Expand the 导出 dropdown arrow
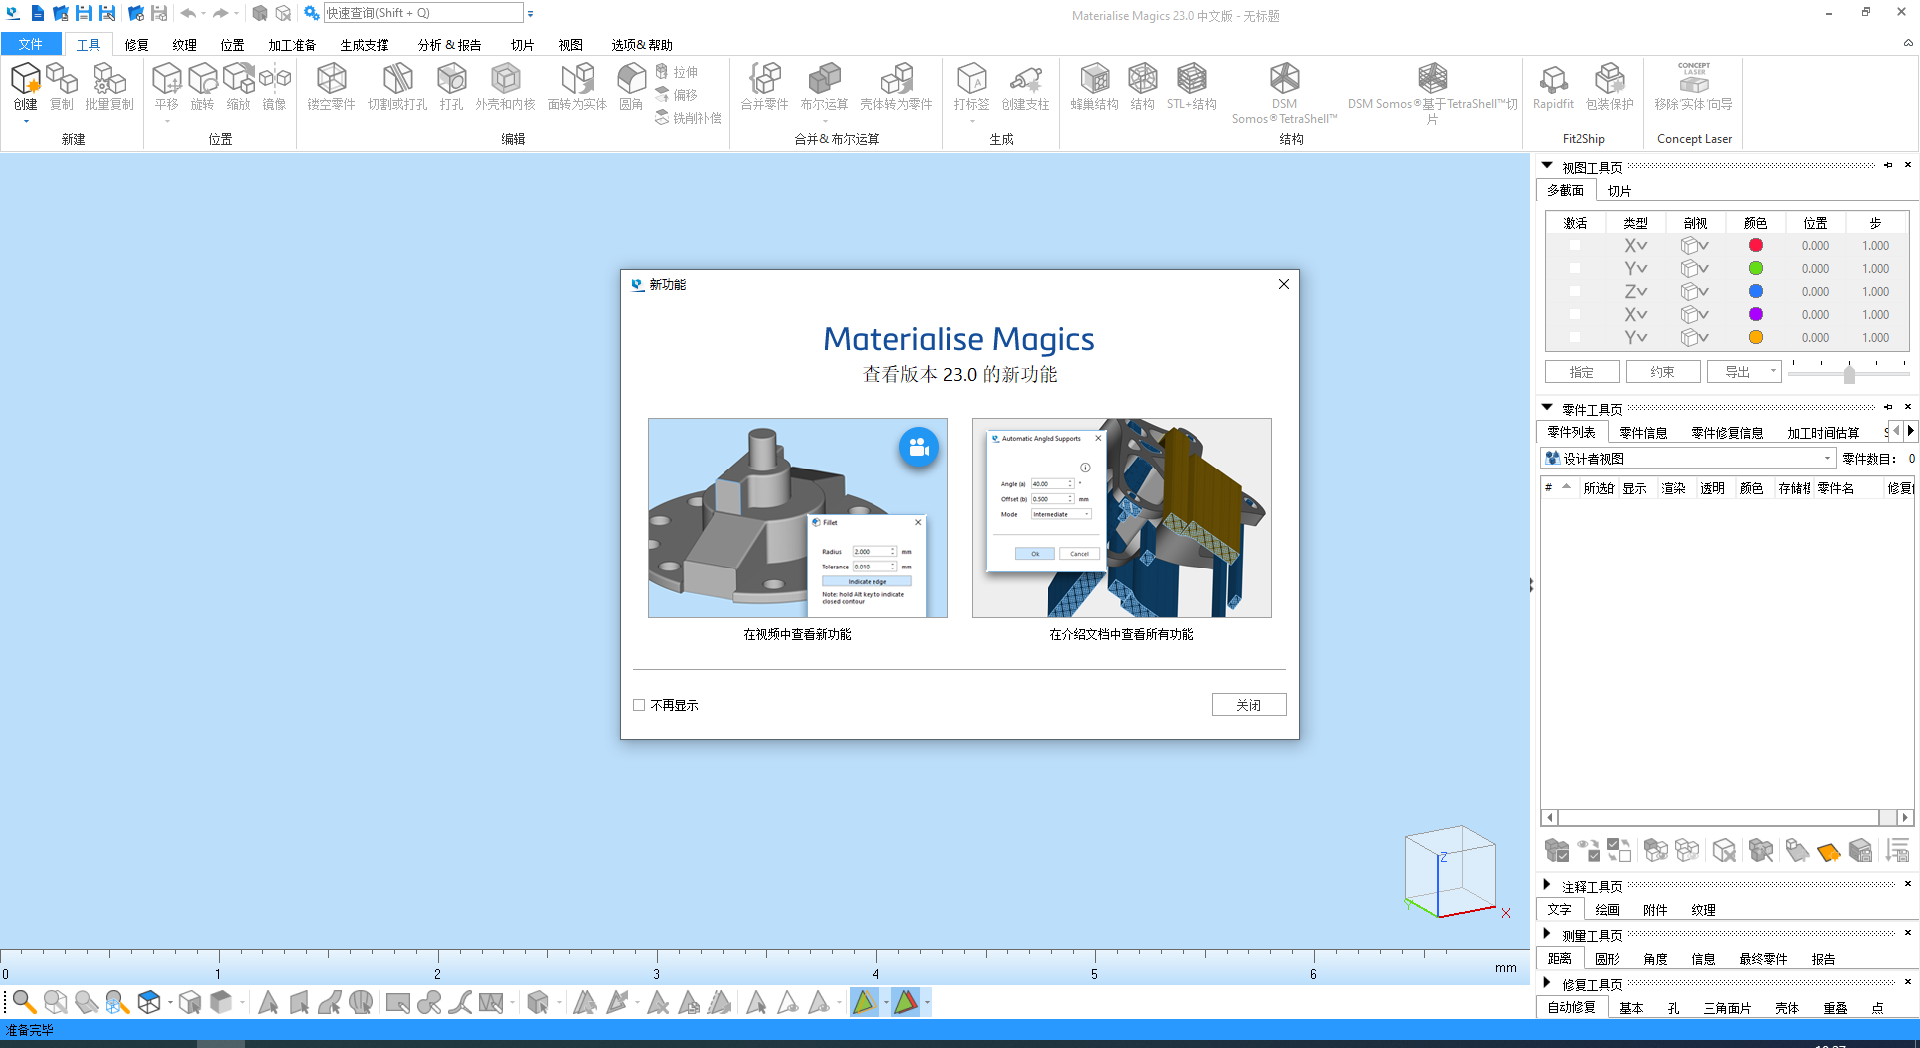This screenshot has height=1048, width=1920. pyautogui.click(x=1771, y=371)
